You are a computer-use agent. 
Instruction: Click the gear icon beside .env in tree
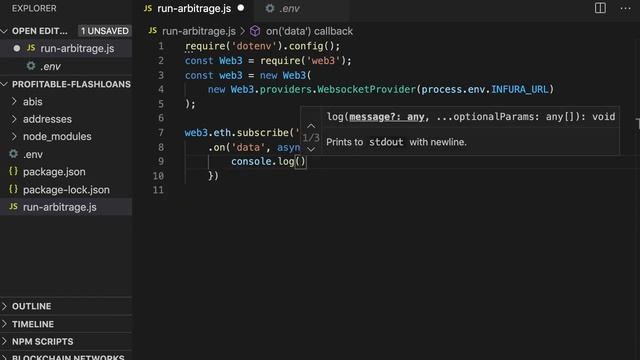13,154
